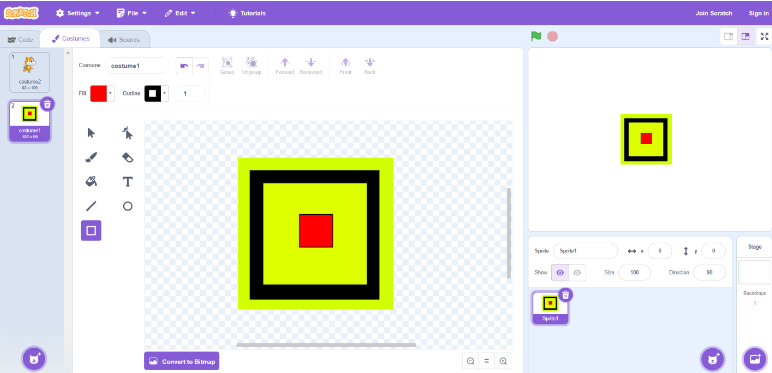Reset canvas zoom with equals button
Viewport: 772px width, 373px height.
(x=487, y=361)
